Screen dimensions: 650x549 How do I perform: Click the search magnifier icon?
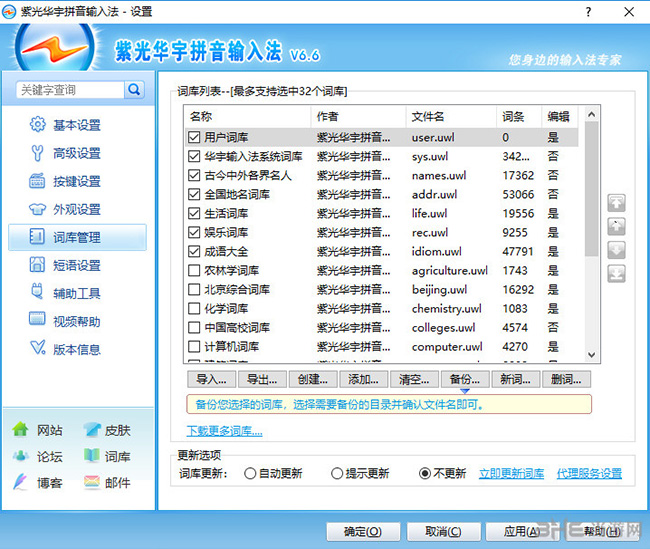coord(134,89)
